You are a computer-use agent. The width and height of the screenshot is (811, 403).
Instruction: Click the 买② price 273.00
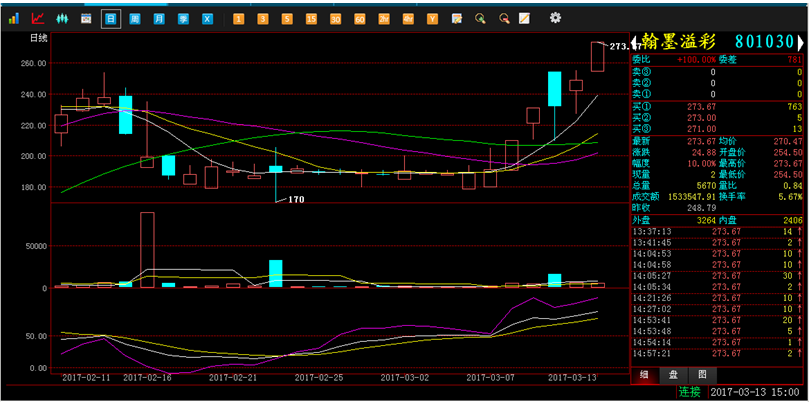[x=701, y=118]
